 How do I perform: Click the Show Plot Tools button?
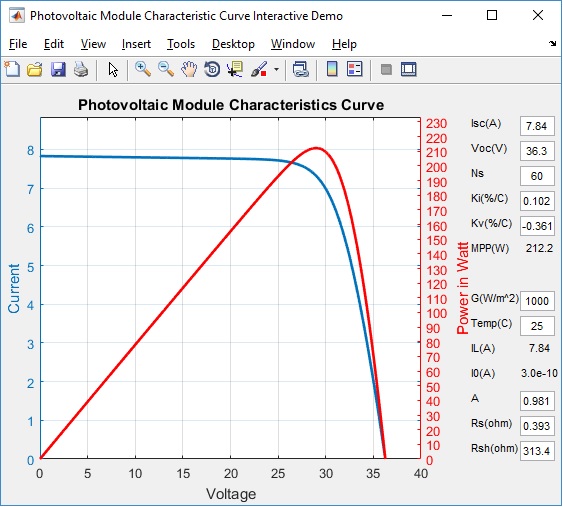pos(409,69)
